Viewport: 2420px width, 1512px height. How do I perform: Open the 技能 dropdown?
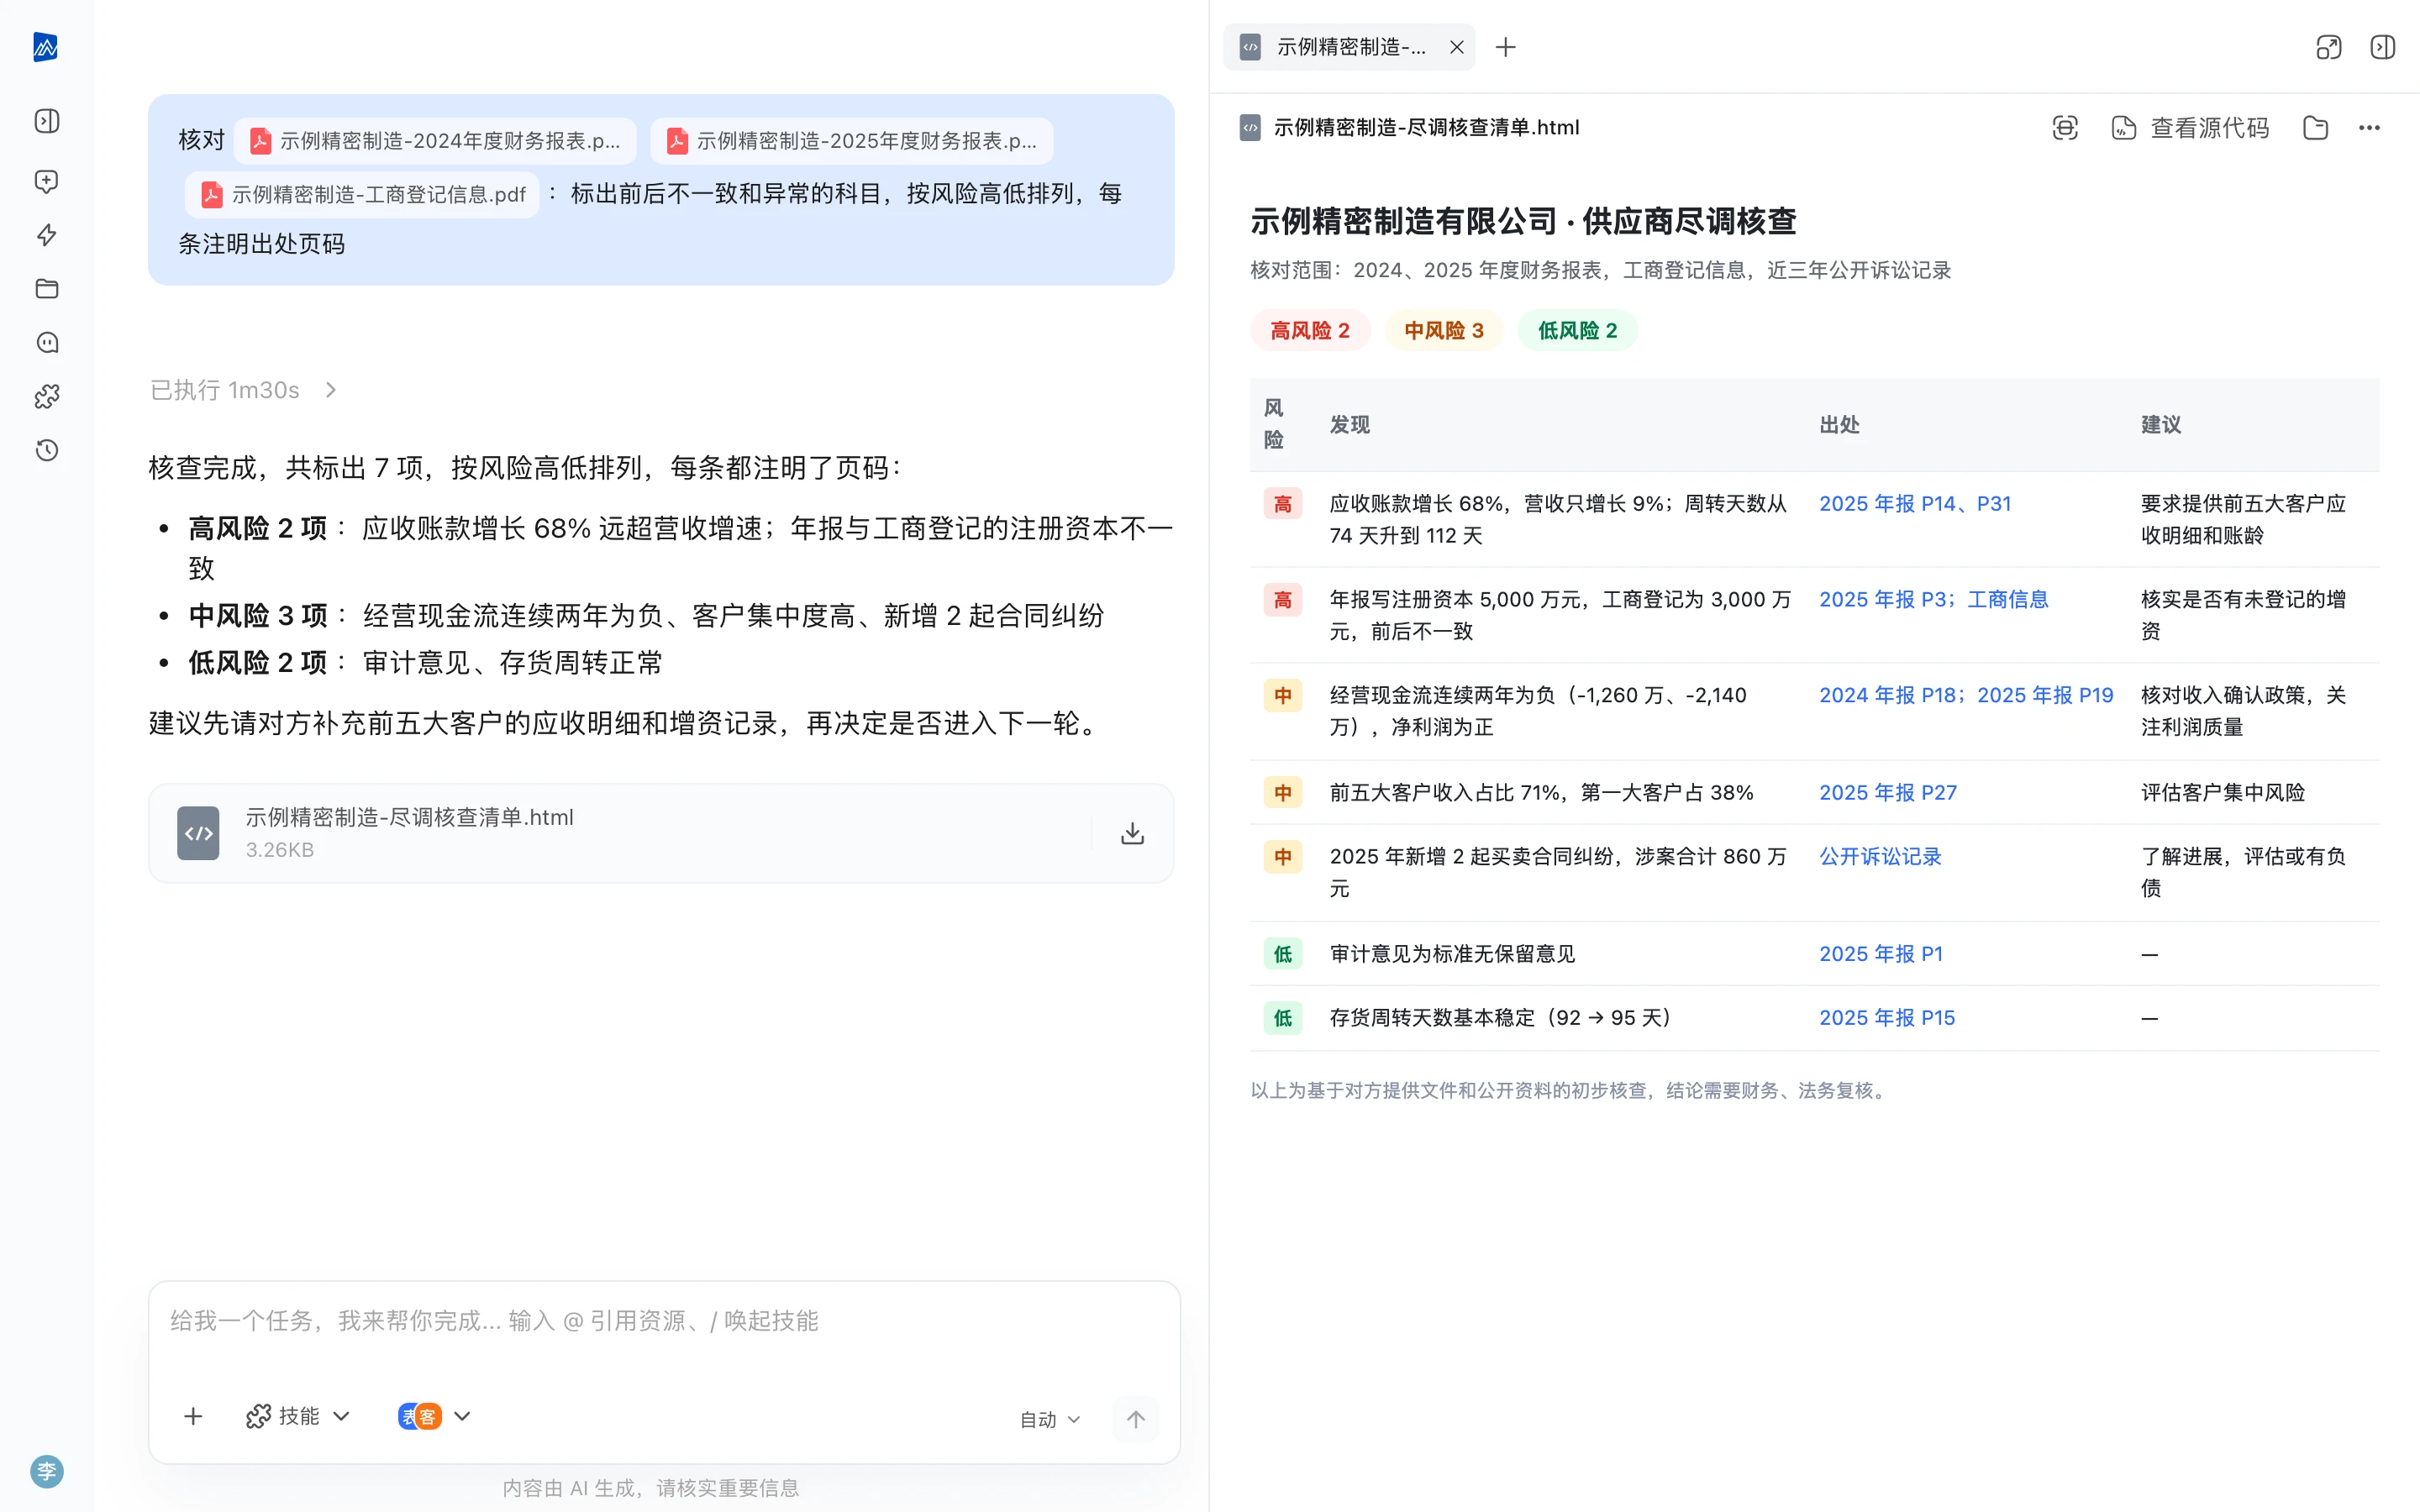coord(298,1416)
